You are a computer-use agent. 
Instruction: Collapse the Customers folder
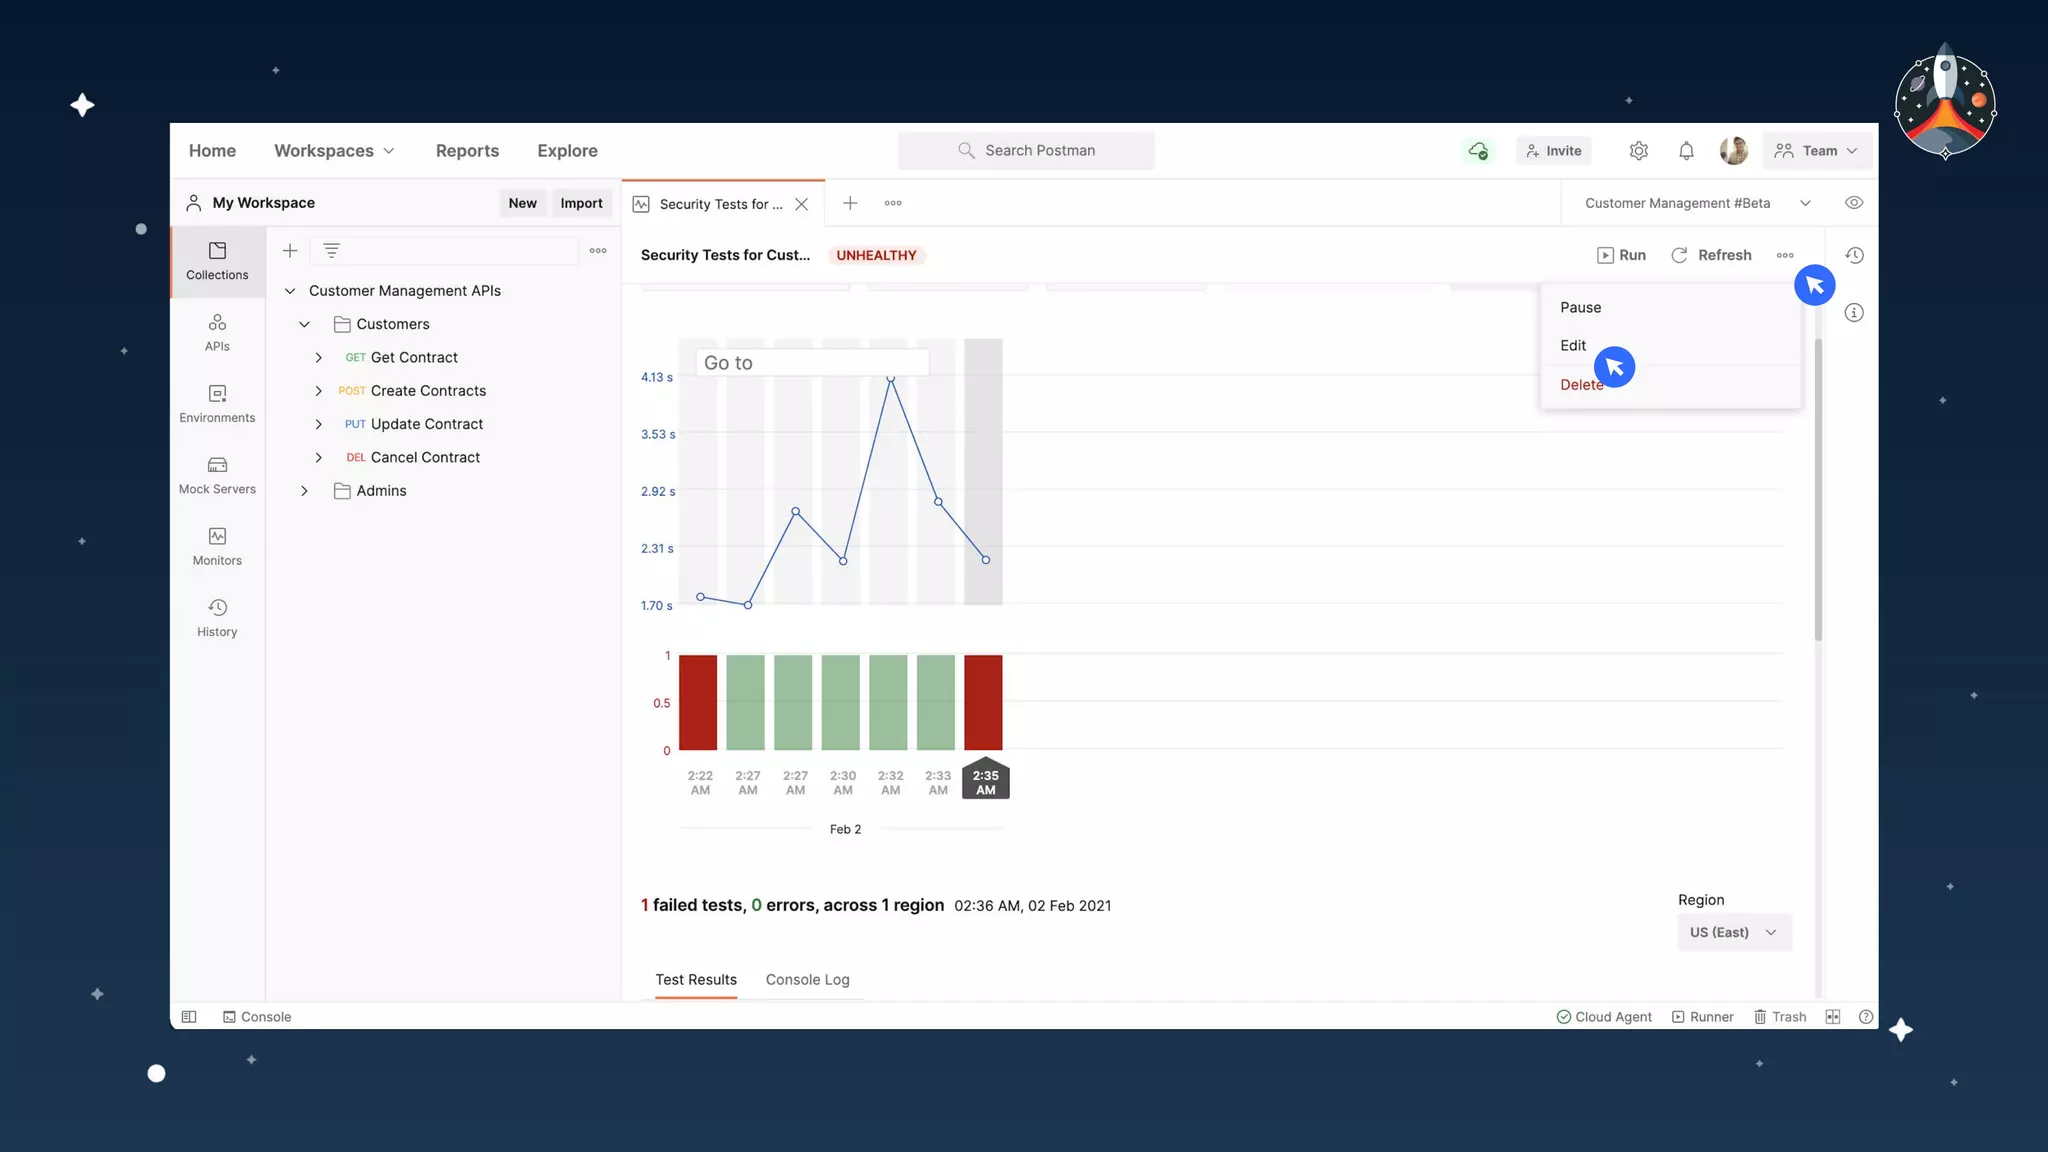coord(304,324)
